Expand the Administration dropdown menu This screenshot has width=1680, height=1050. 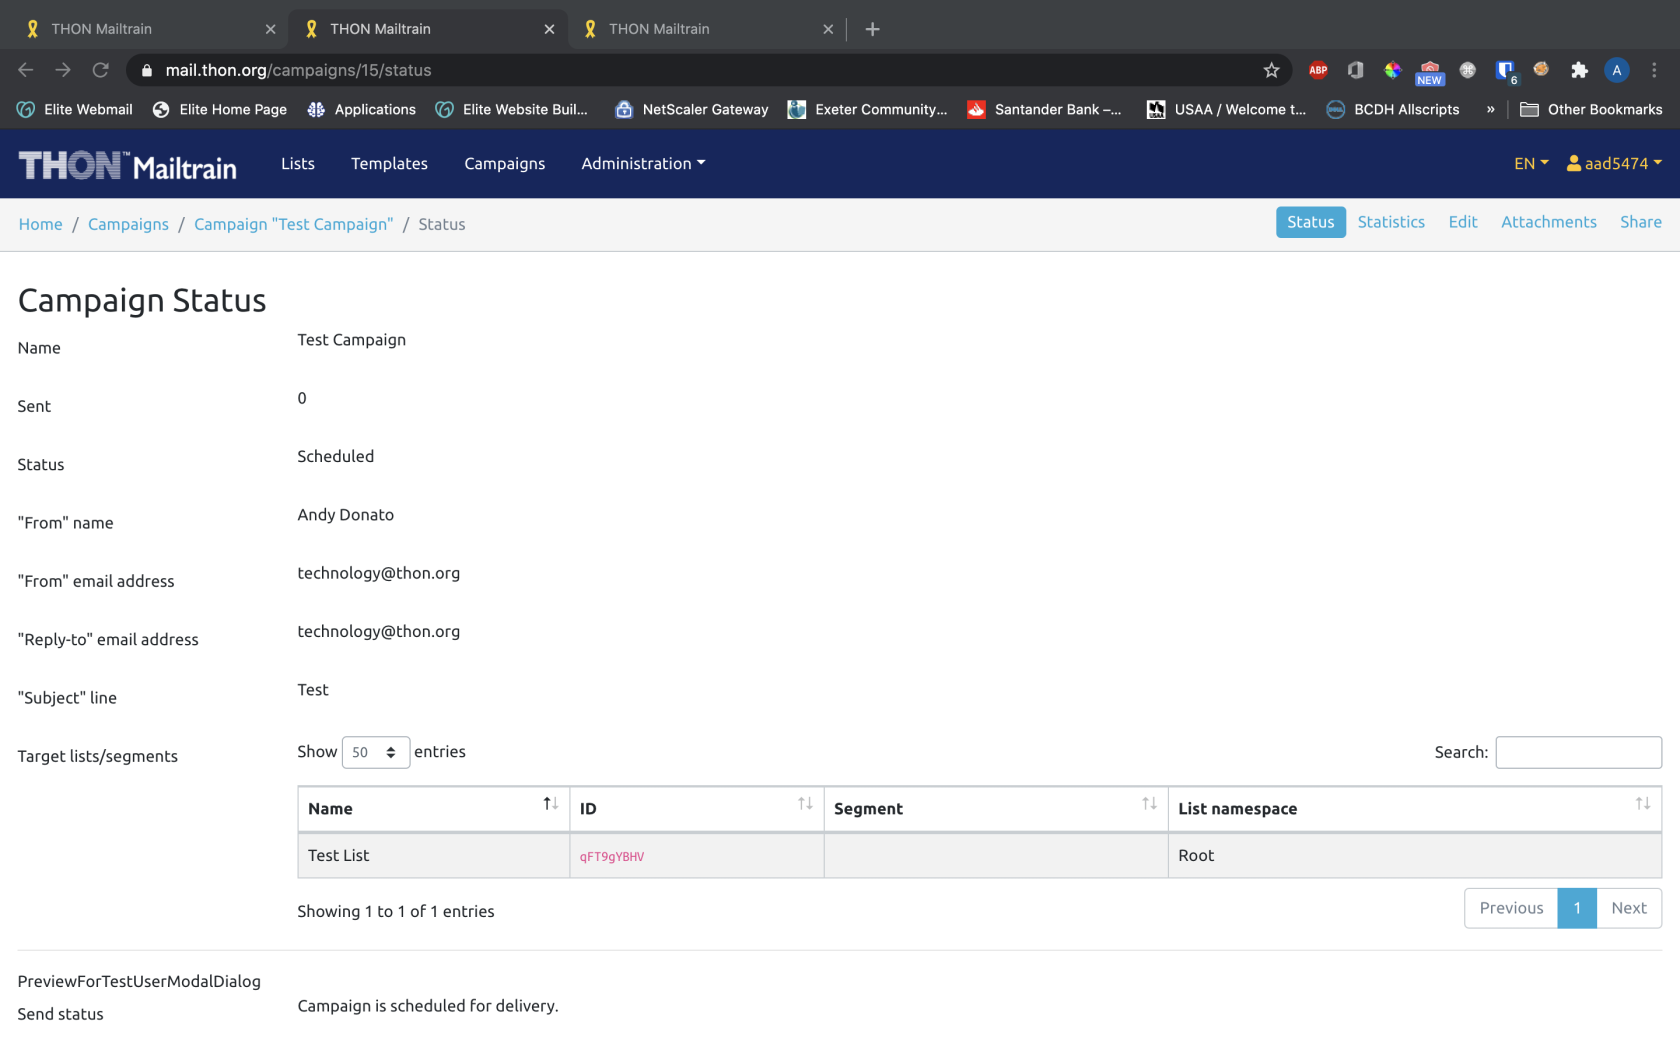(x=643, y=163)
